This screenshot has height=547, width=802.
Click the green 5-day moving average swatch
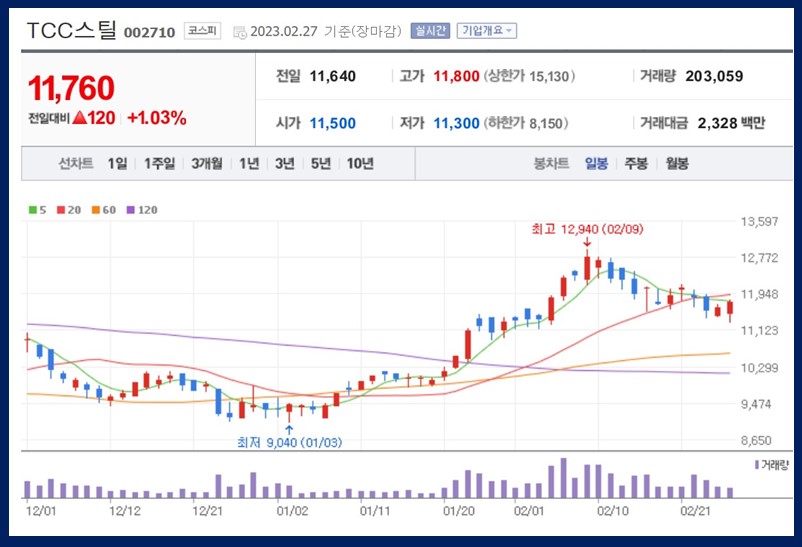tap(33, 210)
